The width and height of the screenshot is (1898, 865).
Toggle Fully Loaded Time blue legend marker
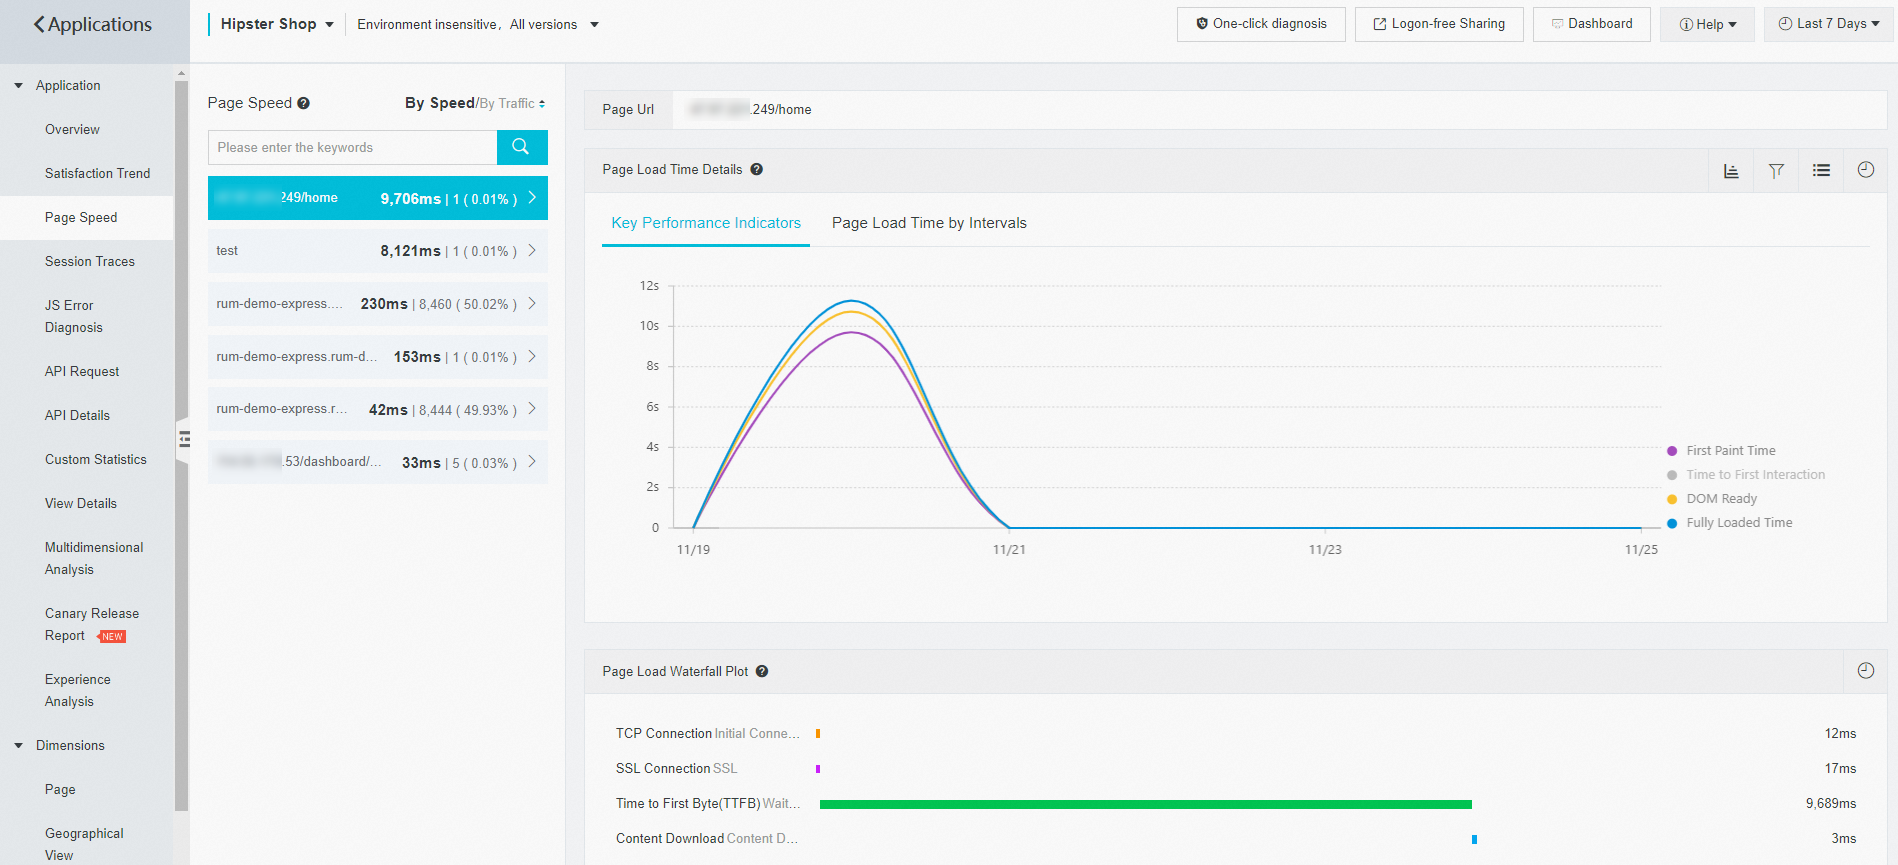(x=1672, y=523)
